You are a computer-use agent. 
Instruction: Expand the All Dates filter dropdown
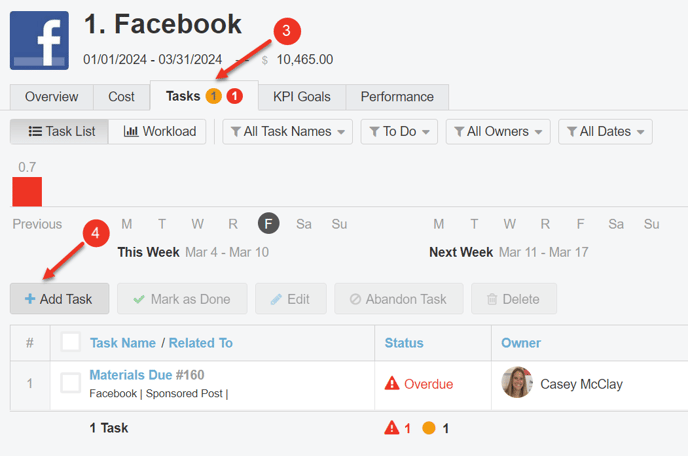pos(605,132)
